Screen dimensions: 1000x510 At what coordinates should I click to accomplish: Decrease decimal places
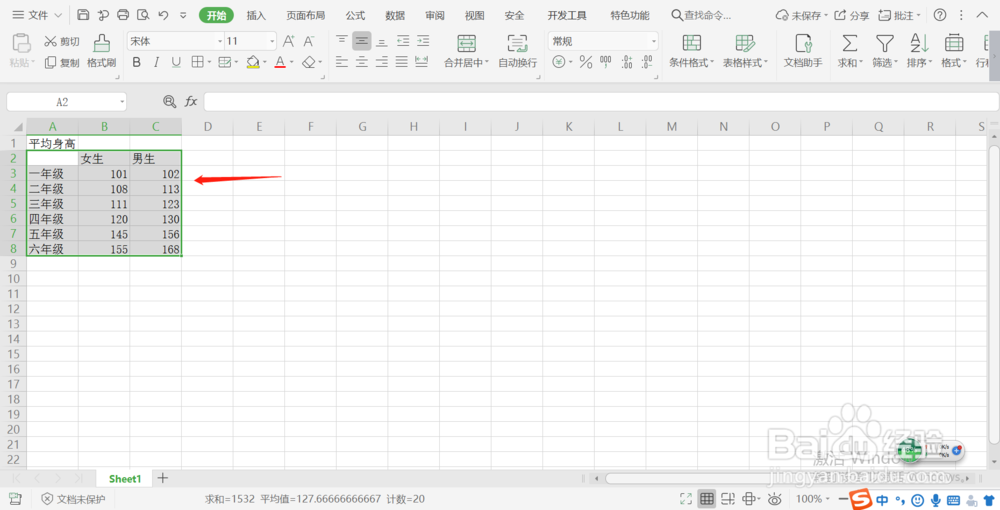647,62
